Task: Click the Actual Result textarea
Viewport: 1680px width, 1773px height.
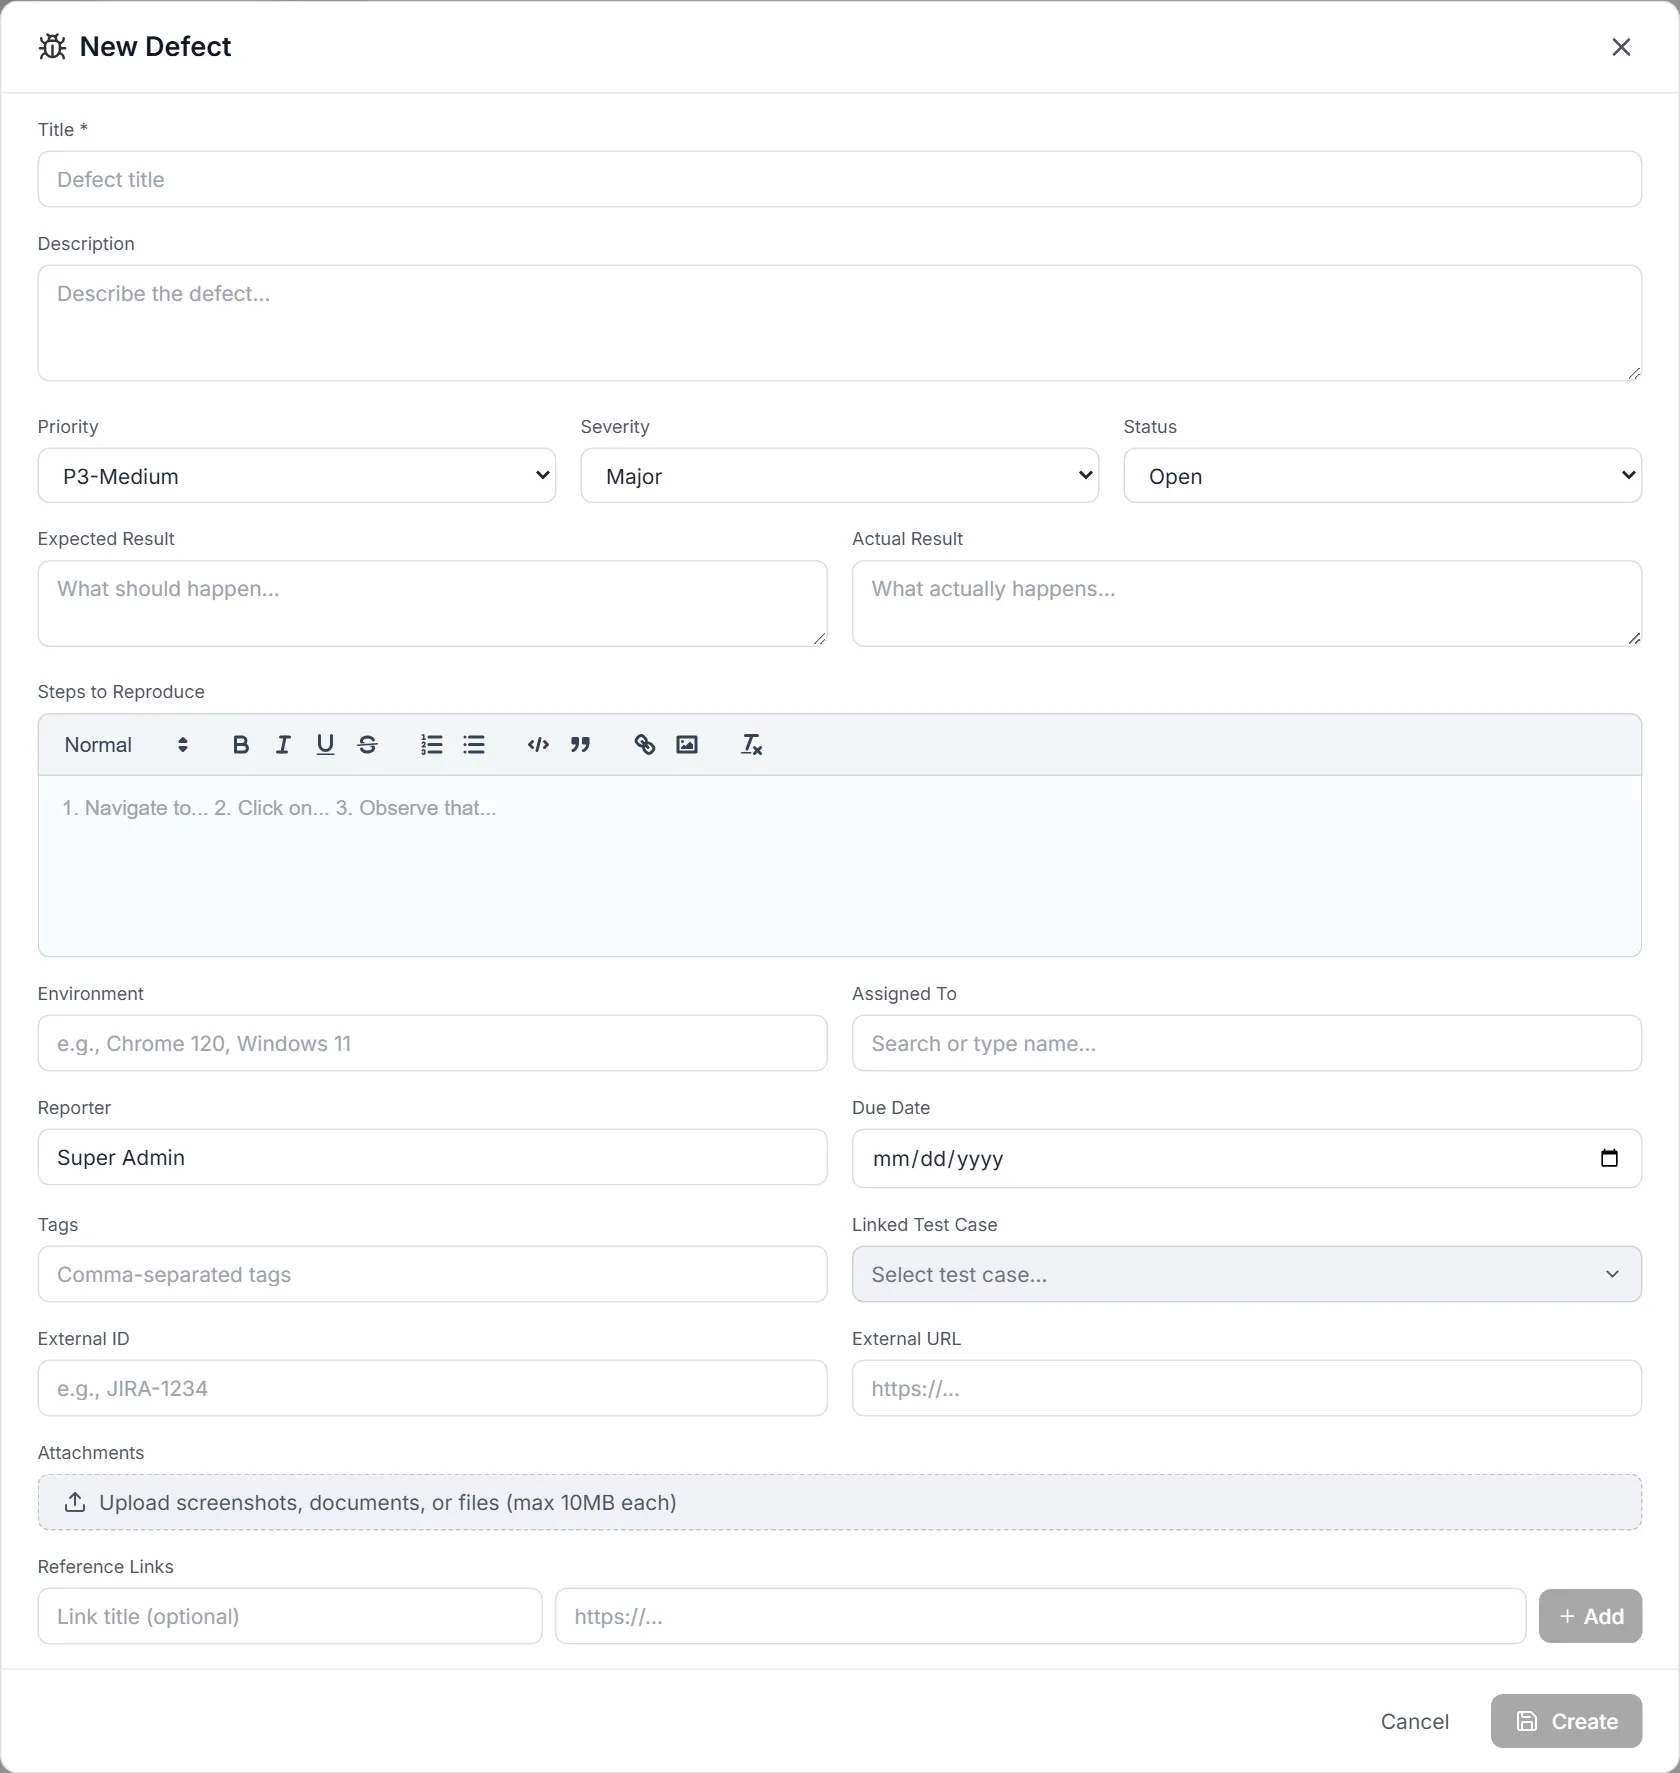Action: (x=1246, y=603)
